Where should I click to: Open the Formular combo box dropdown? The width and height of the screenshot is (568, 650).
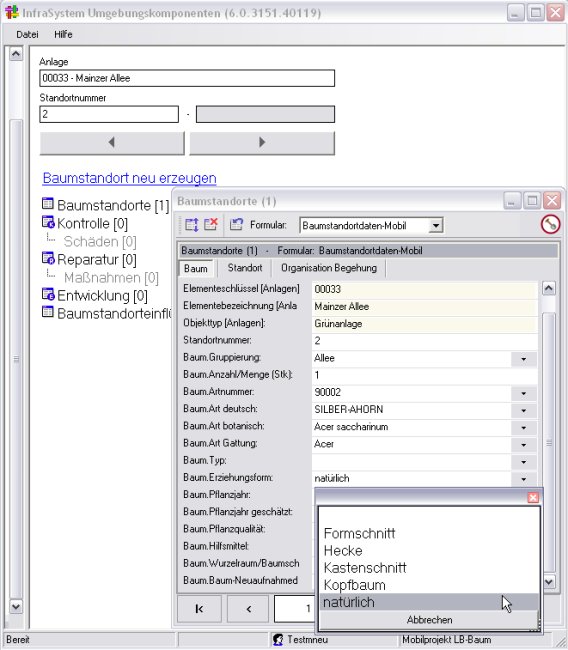[436, 226]
